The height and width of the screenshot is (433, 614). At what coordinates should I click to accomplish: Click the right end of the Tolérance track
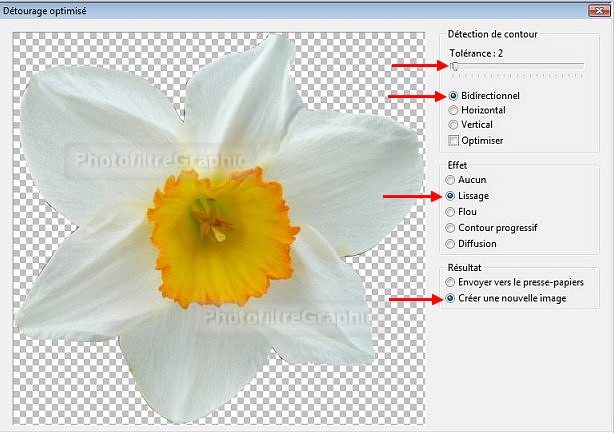click(580, 66)
